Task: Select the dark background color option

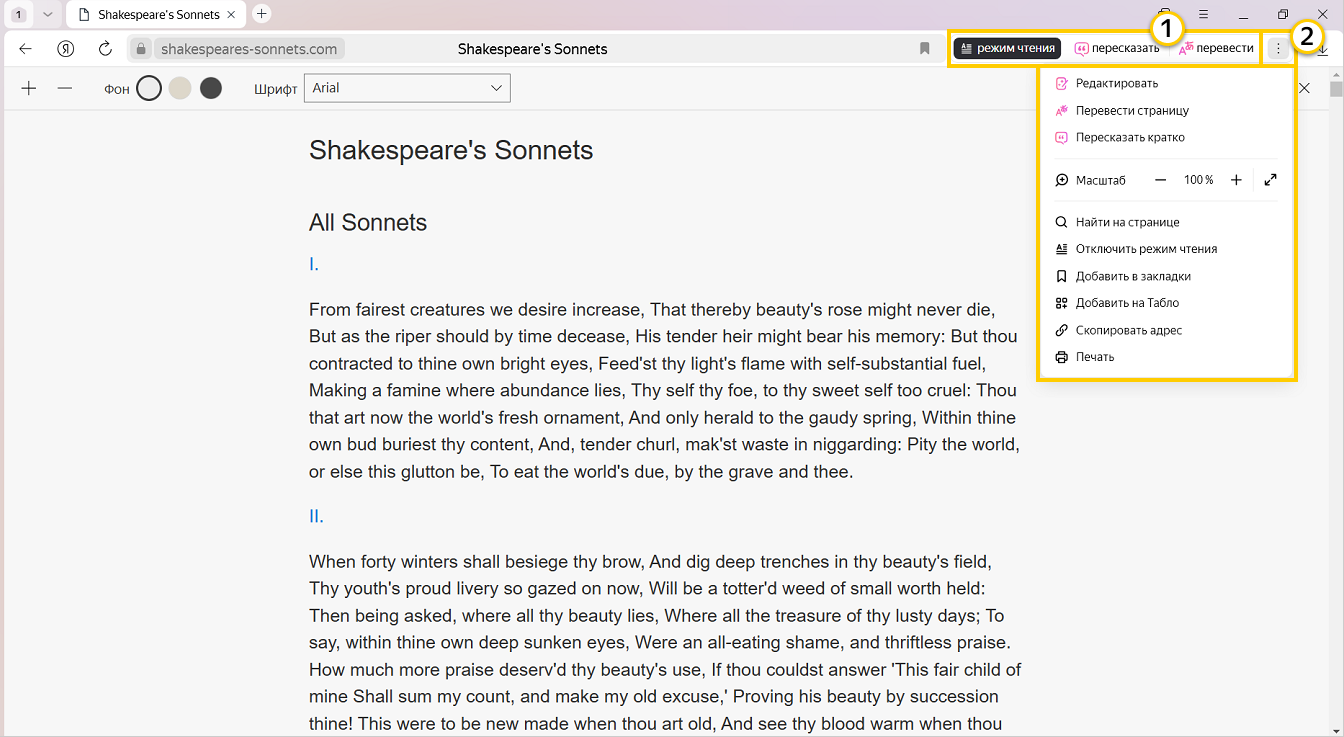Action: [x=211, y=88]
